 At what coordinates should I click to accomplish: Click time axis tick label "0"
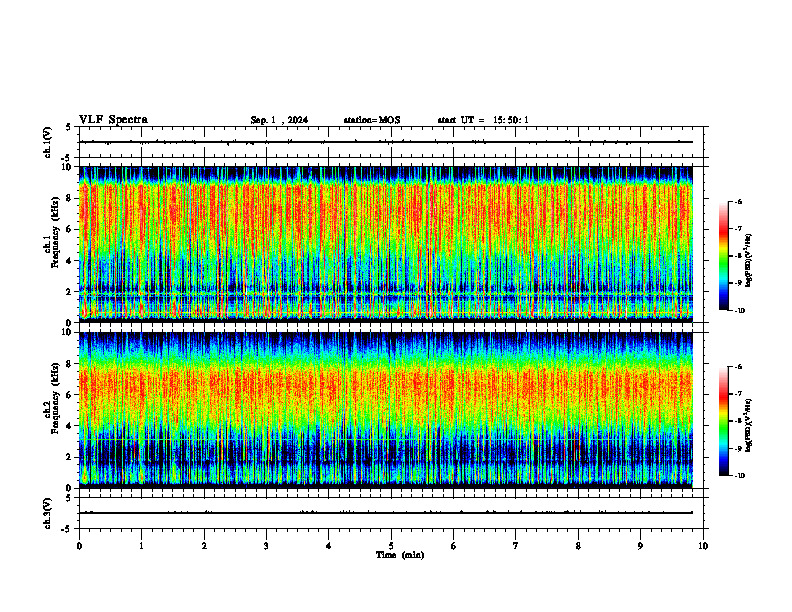click(x=79, y=546)
